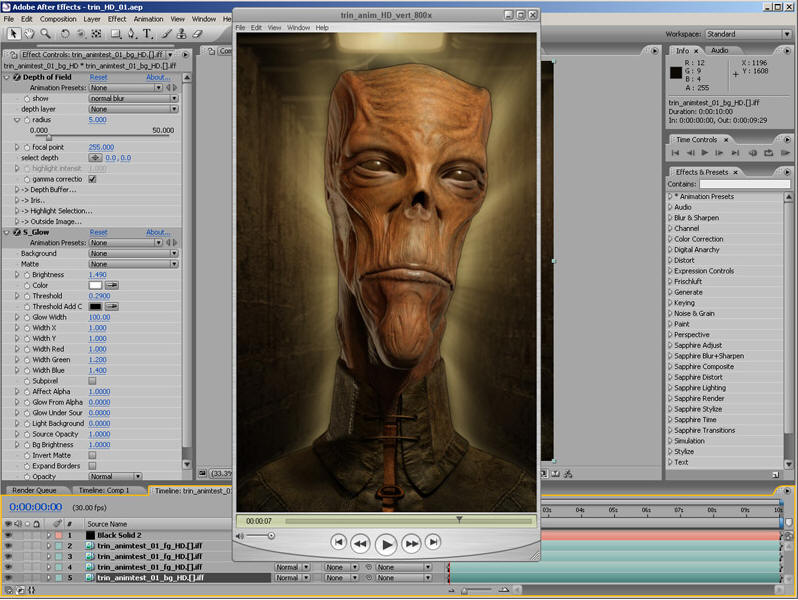Image resolution: width=798 pixels, height=600 pixels.
Task: Expand the Depth Buffer group
Action: pyautogui.click(x=17, y=190)
